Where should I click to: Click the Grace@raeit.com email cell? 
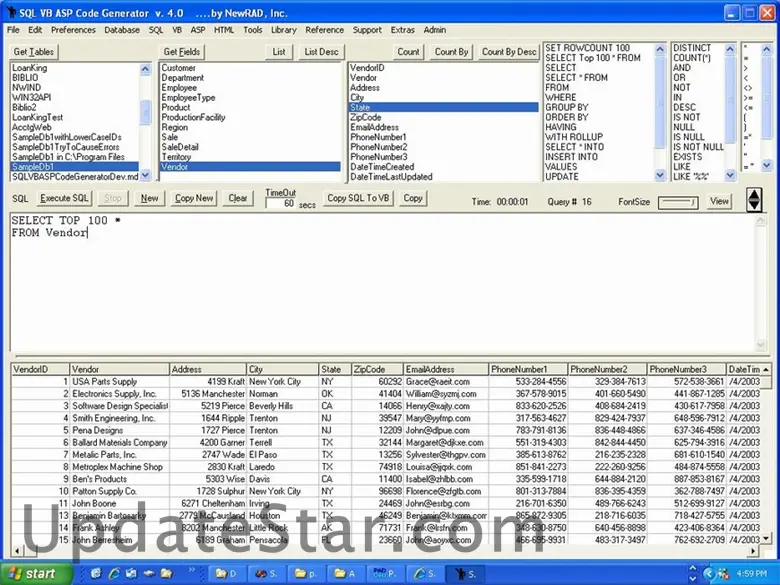pos(446,382)
